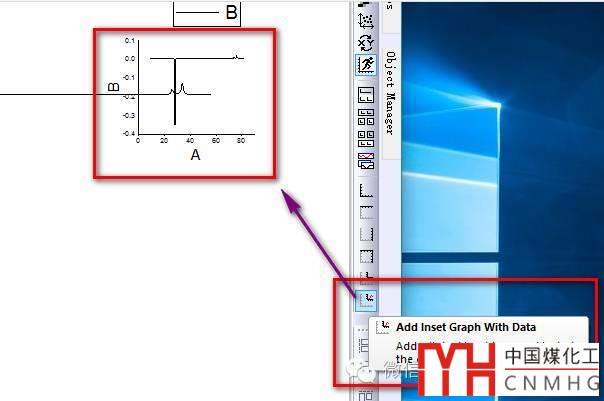Select the inset graph's Y axis title B
This screenshot has height=401, width=604.
tap(114, 87)
